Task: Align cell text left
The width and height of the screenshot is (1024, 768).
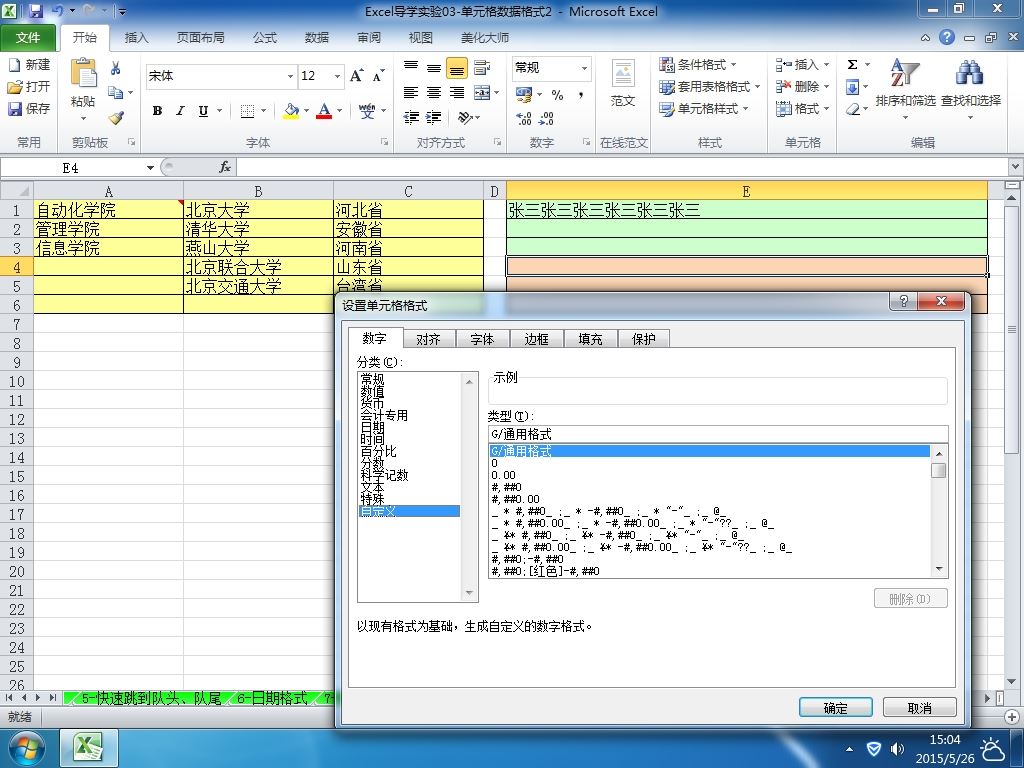Action: coord(411,93)
